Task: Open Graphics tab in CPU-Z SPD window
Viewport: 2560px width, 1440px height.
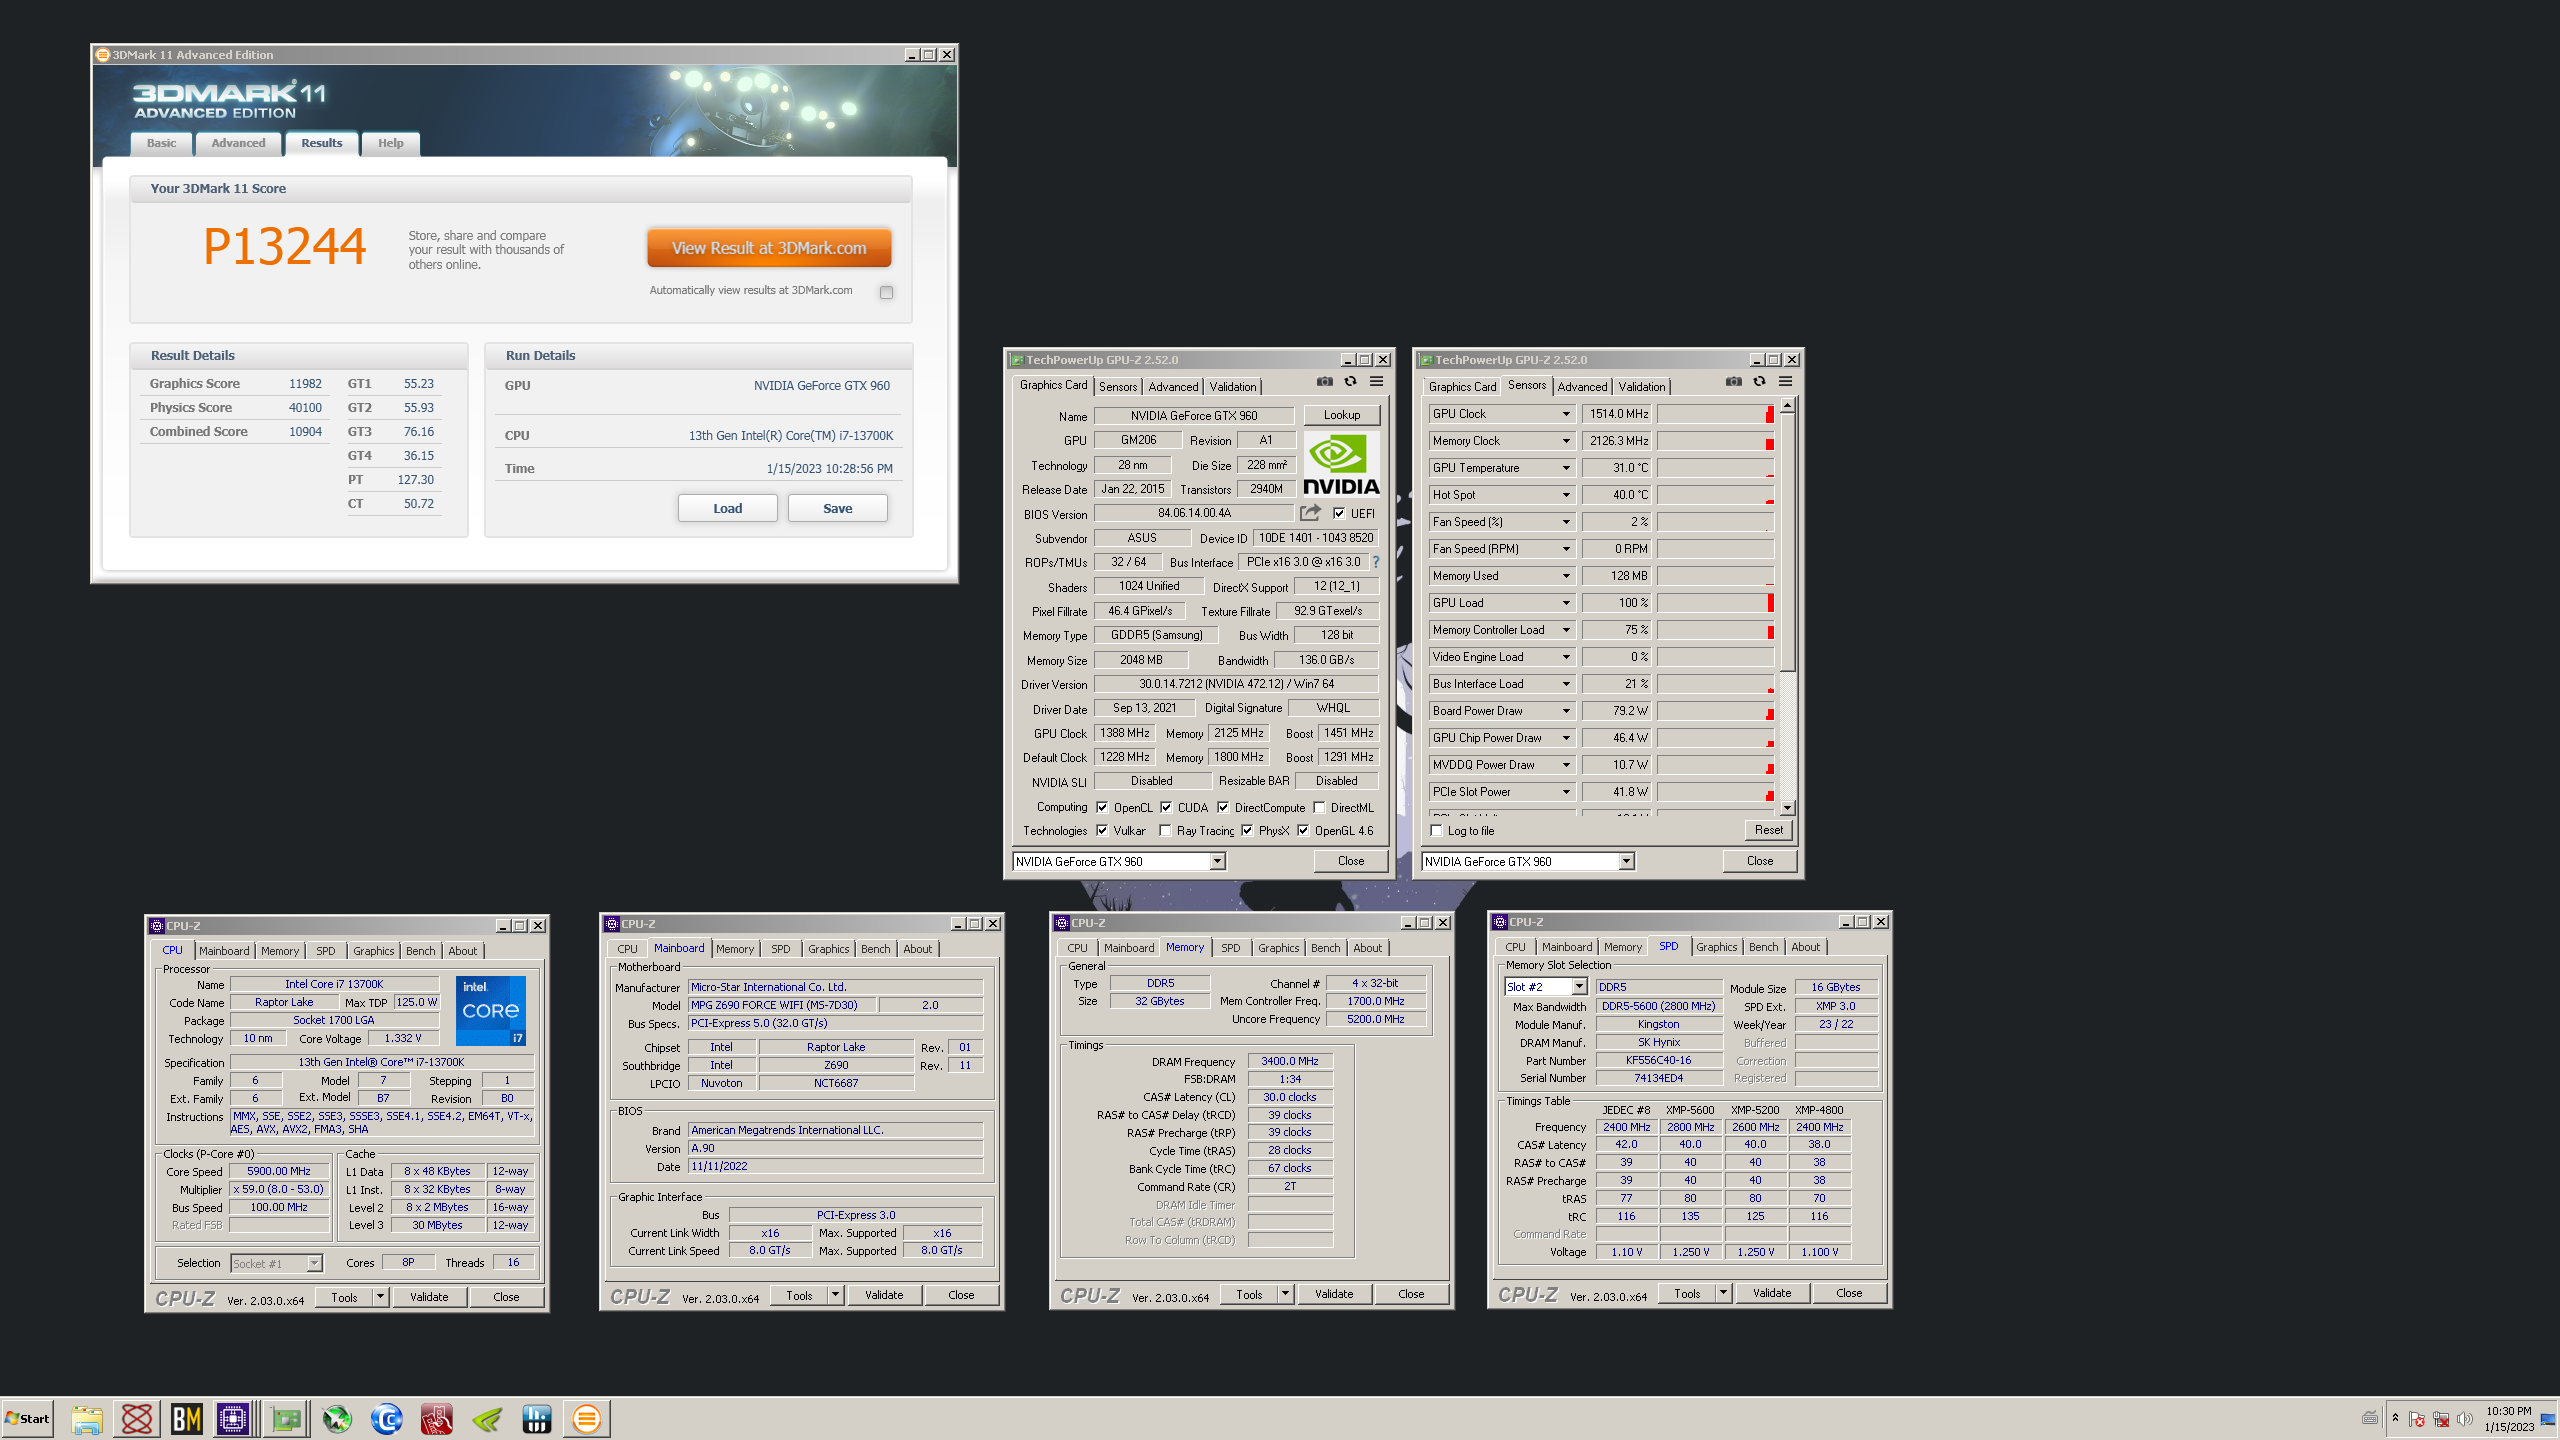Action: 1716,947
